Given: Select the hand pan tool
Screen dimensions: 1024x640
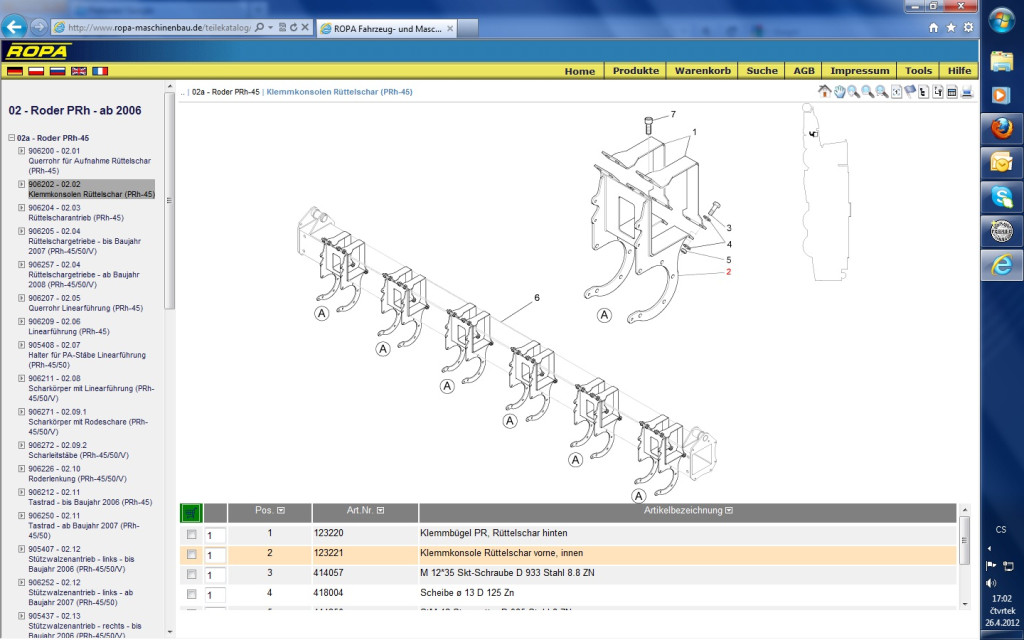Looking at the screenshot, I should tap(839, 92).
